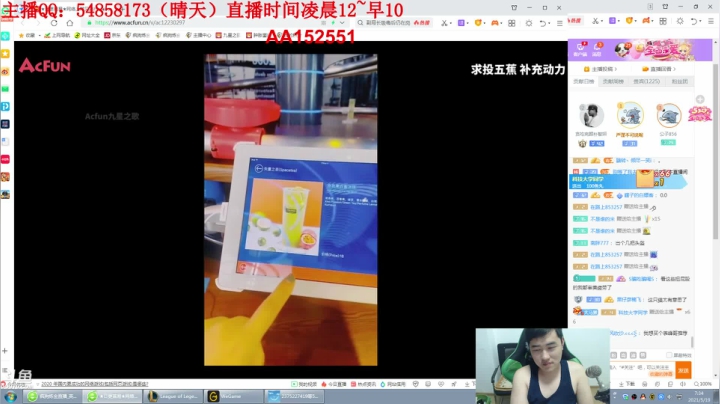Viewport: 720px width, 404px height.
Task: Toggle the 屏蔽特效 checkbox
Action: (x=669, y=355)
